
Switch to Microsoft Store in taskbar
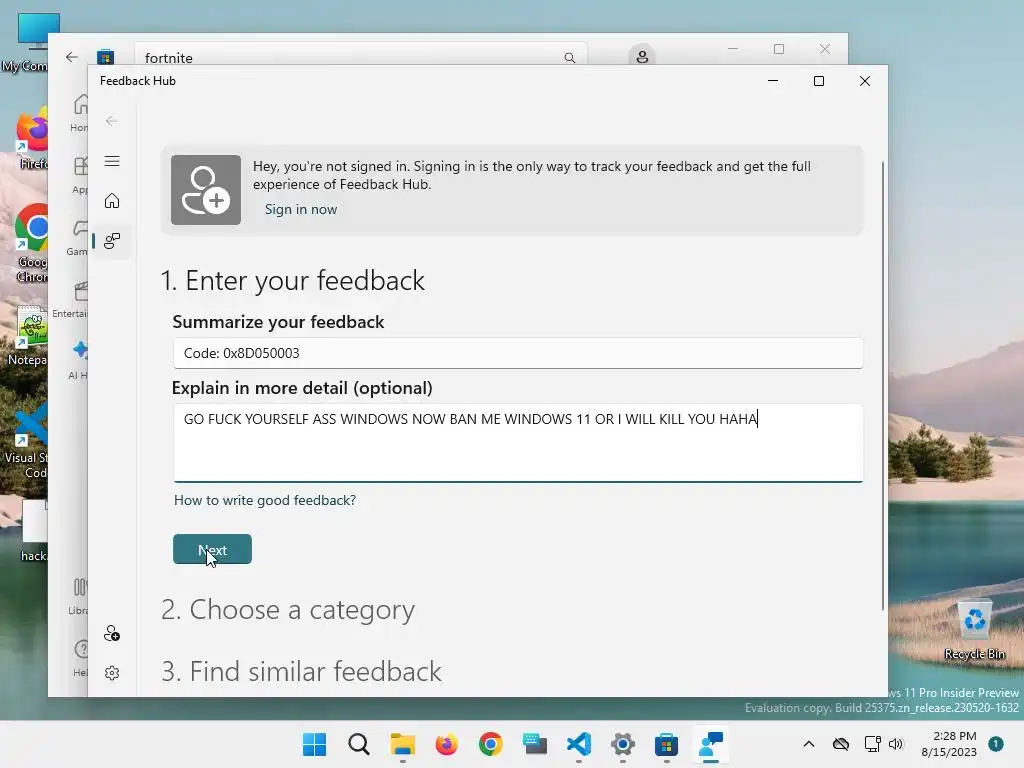point(667,744)
